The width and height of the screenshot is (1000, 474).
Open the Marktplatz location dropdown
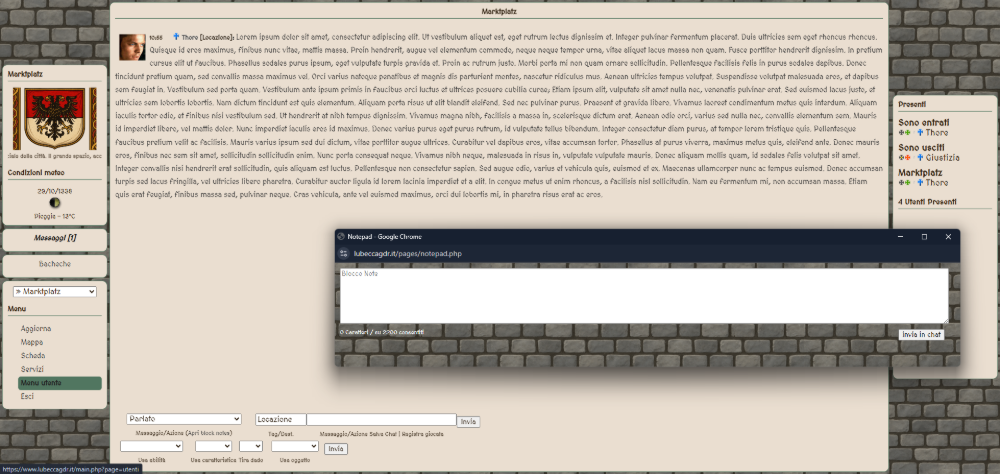(x=55, y=291)
